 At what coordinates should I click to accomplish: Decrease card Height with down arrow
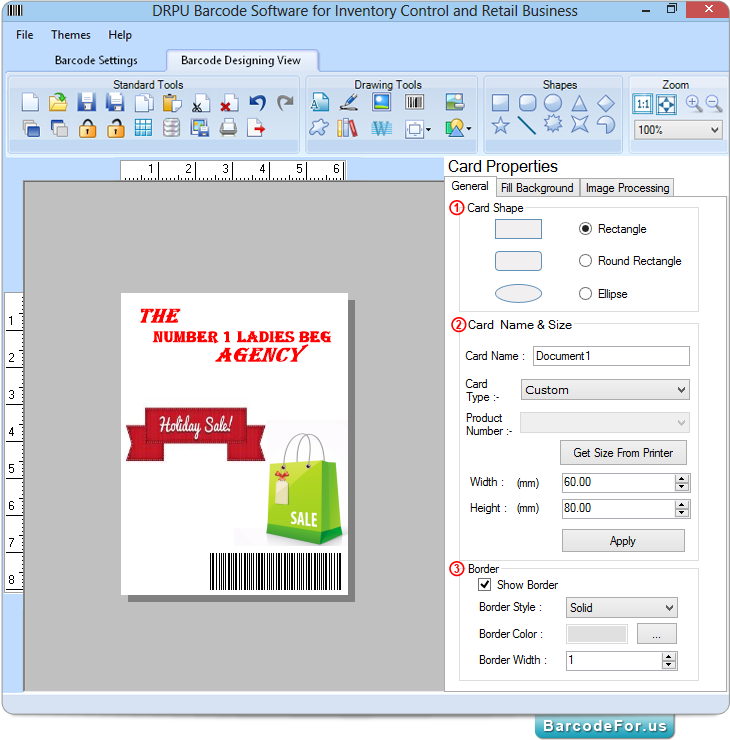pyautogui.click(x=681, y=513)
